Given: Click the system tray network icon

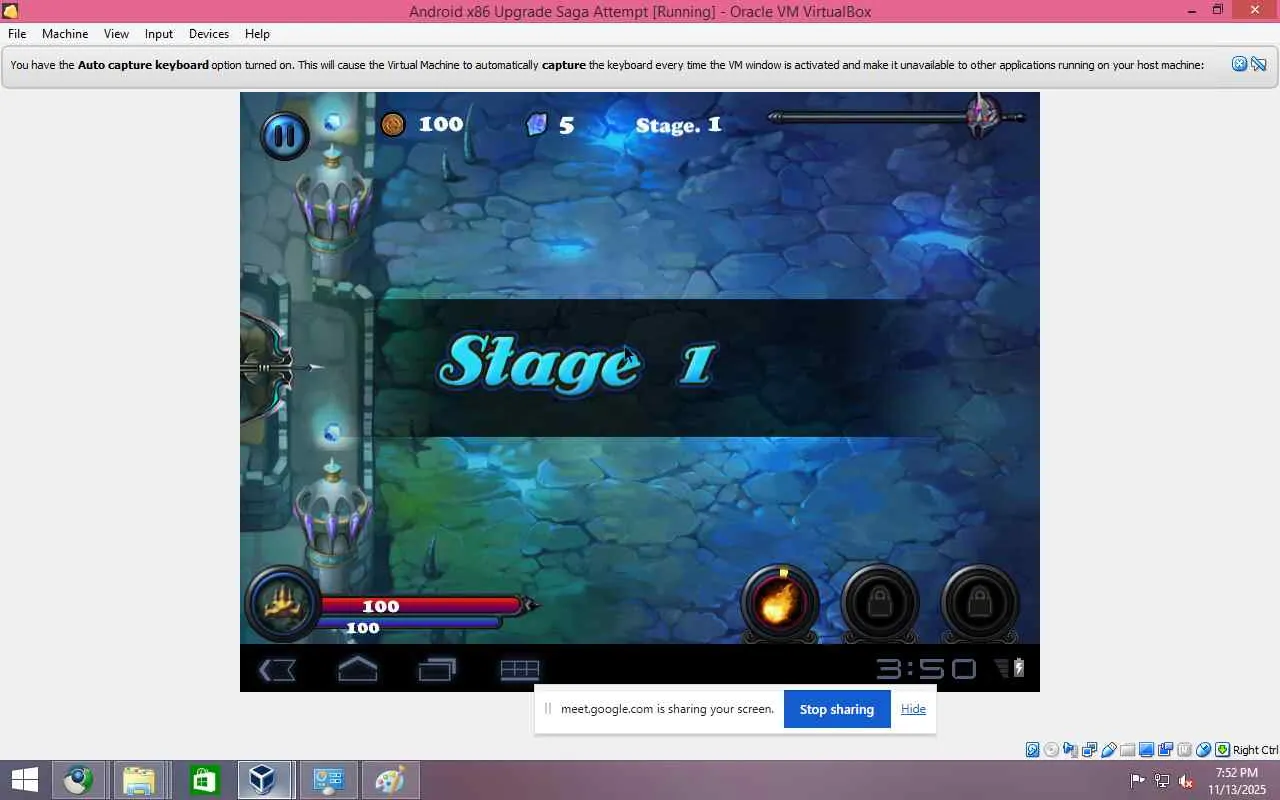Looking at the screenshot, I should [x=1162, y=780].
